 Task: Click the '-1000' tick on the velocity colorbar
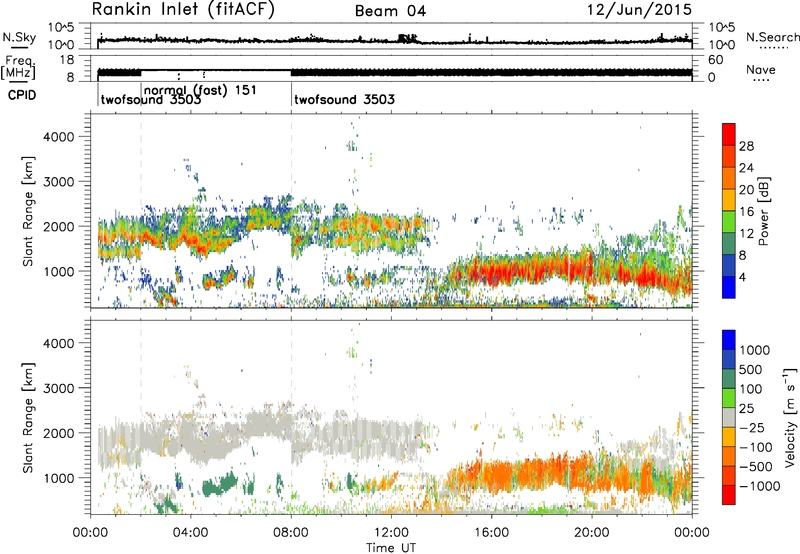(x=759, y=486)
